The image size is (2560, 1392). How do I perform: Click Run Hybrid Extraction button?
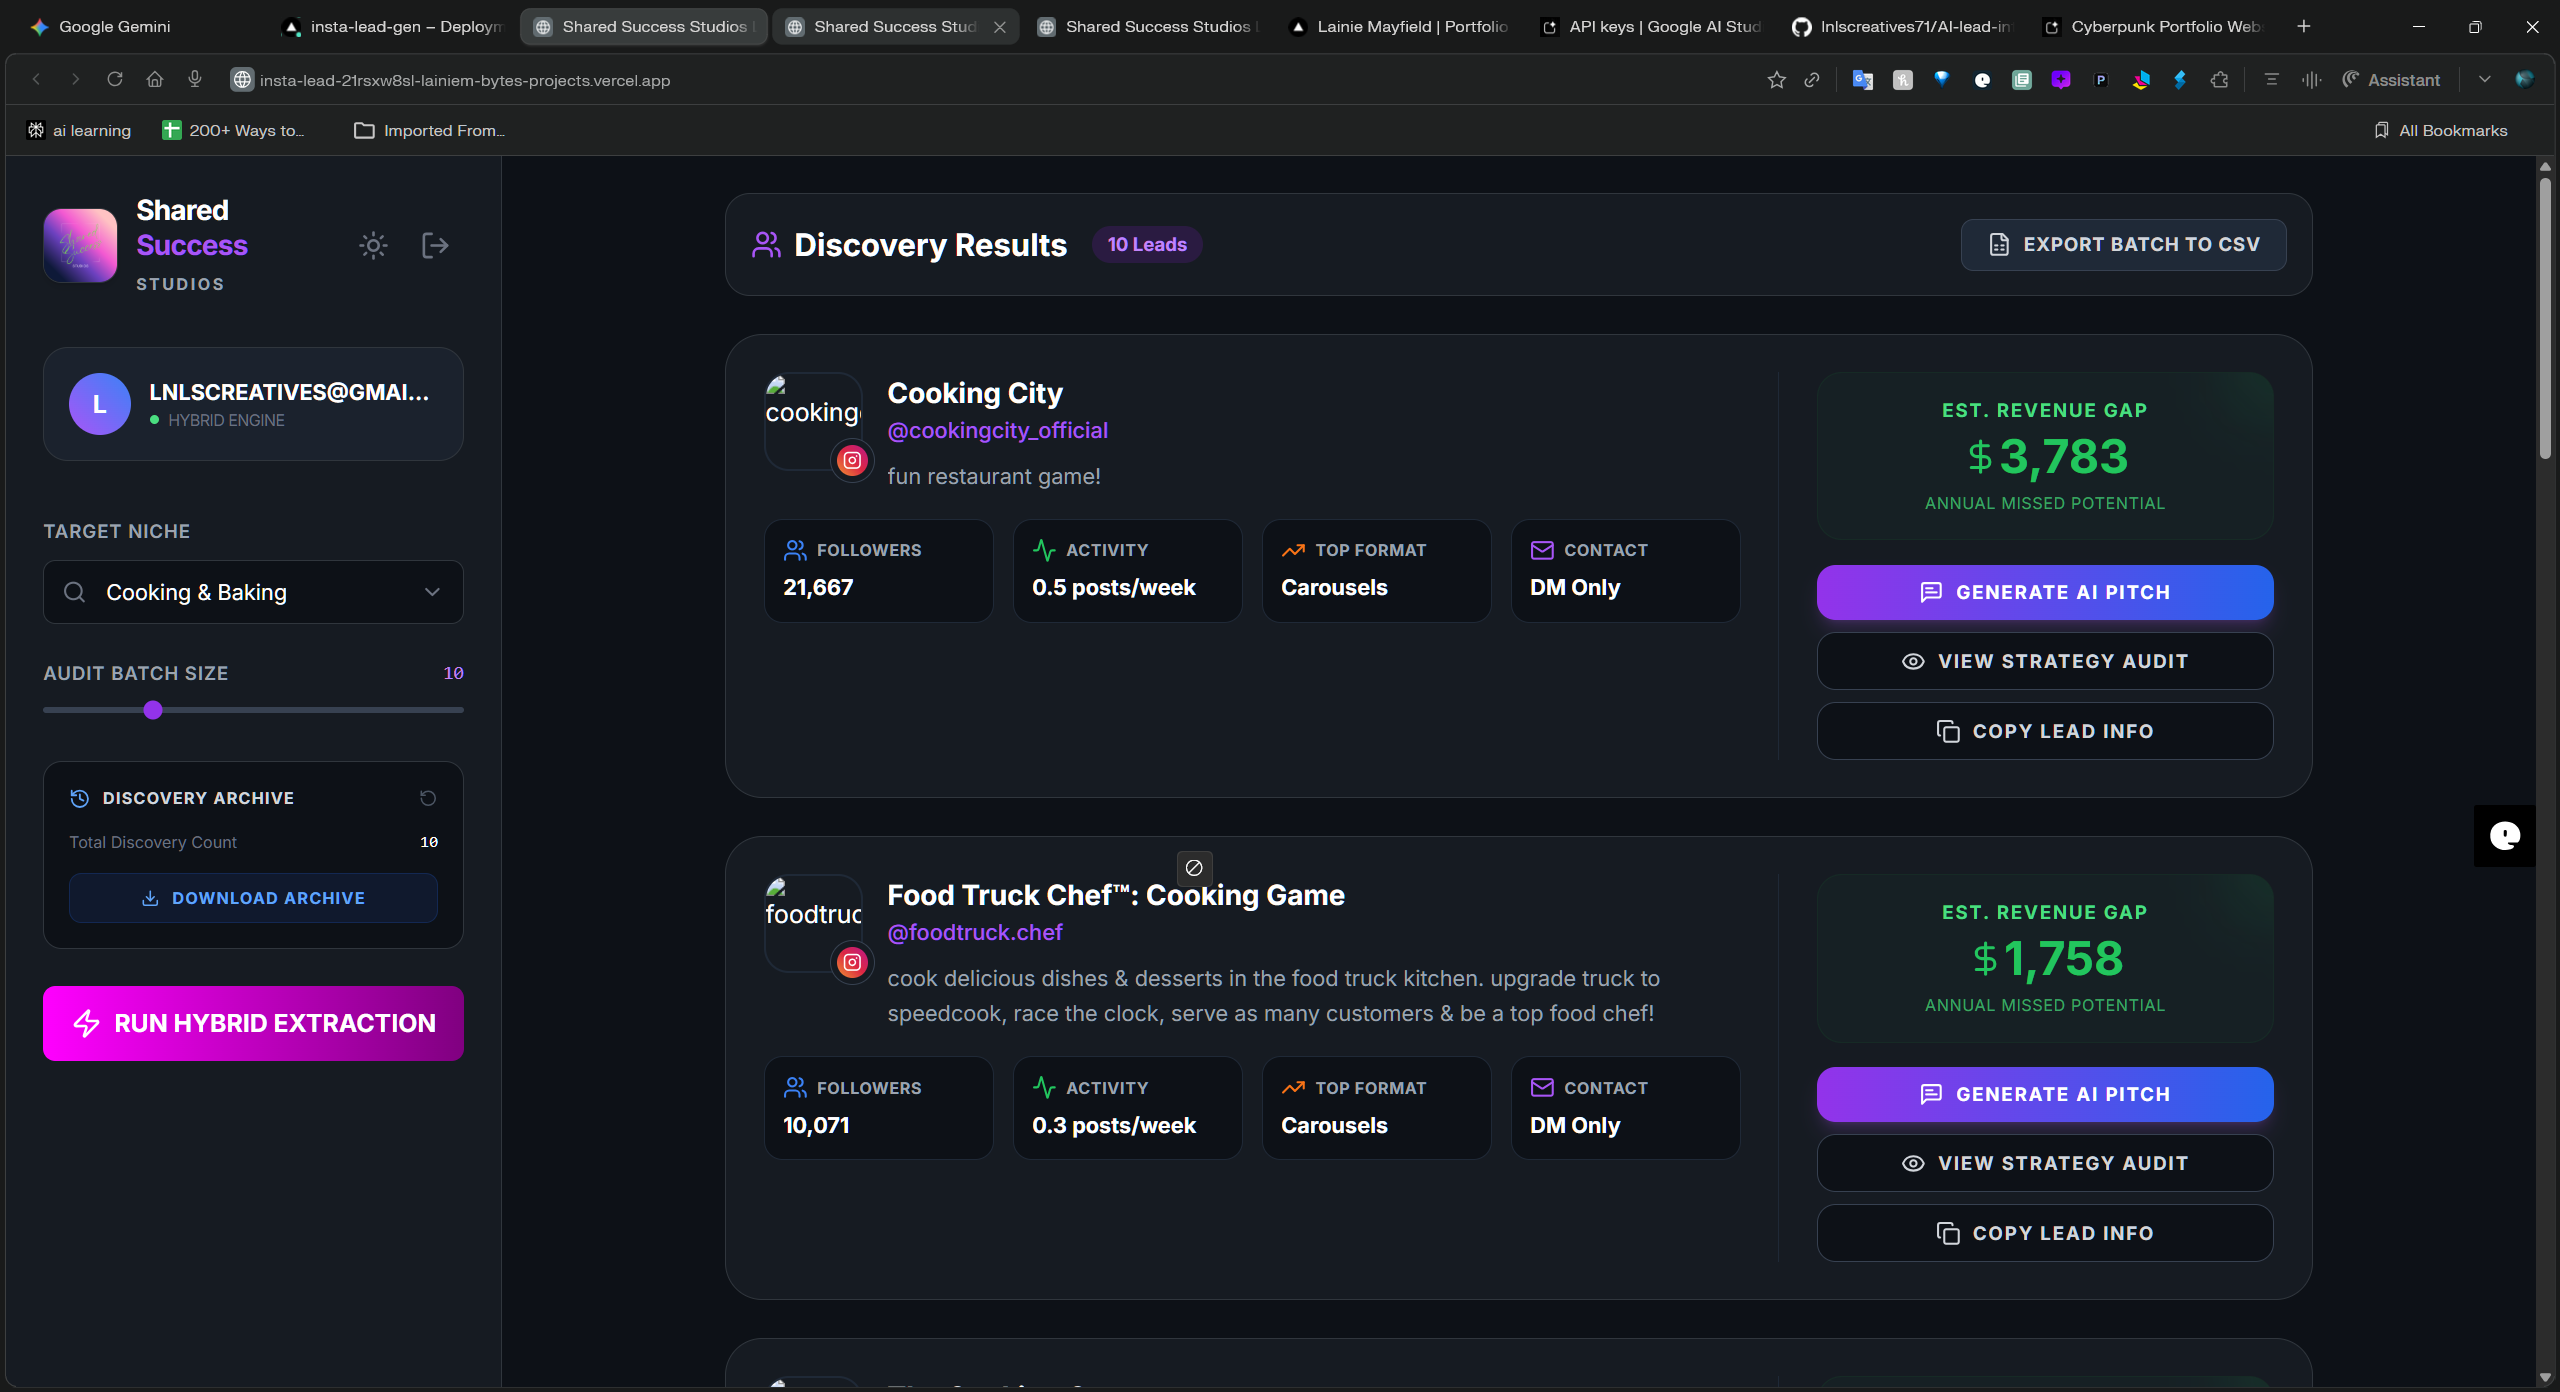[253, 1023]
